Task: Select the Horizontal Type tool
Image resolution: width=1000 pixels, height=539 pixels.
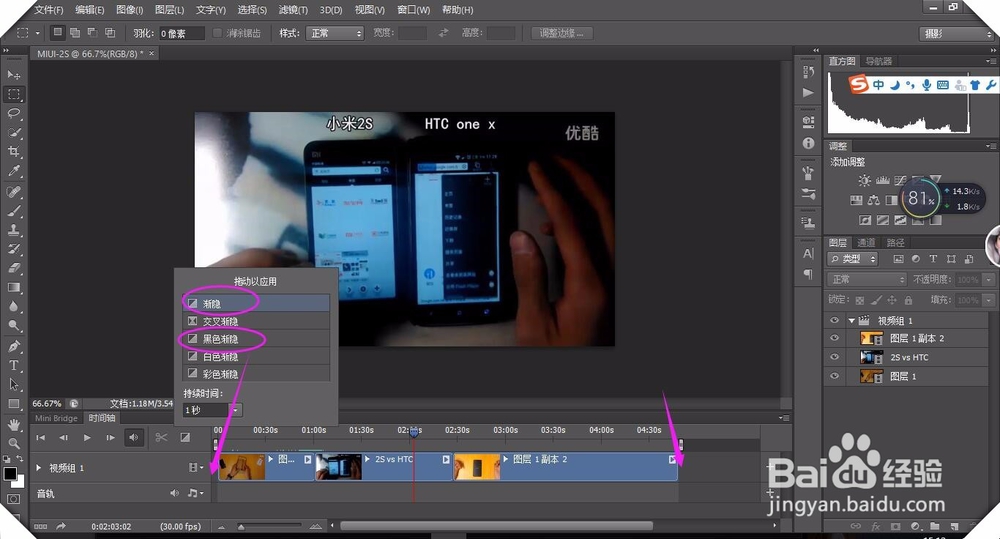Action: (13, 365)
